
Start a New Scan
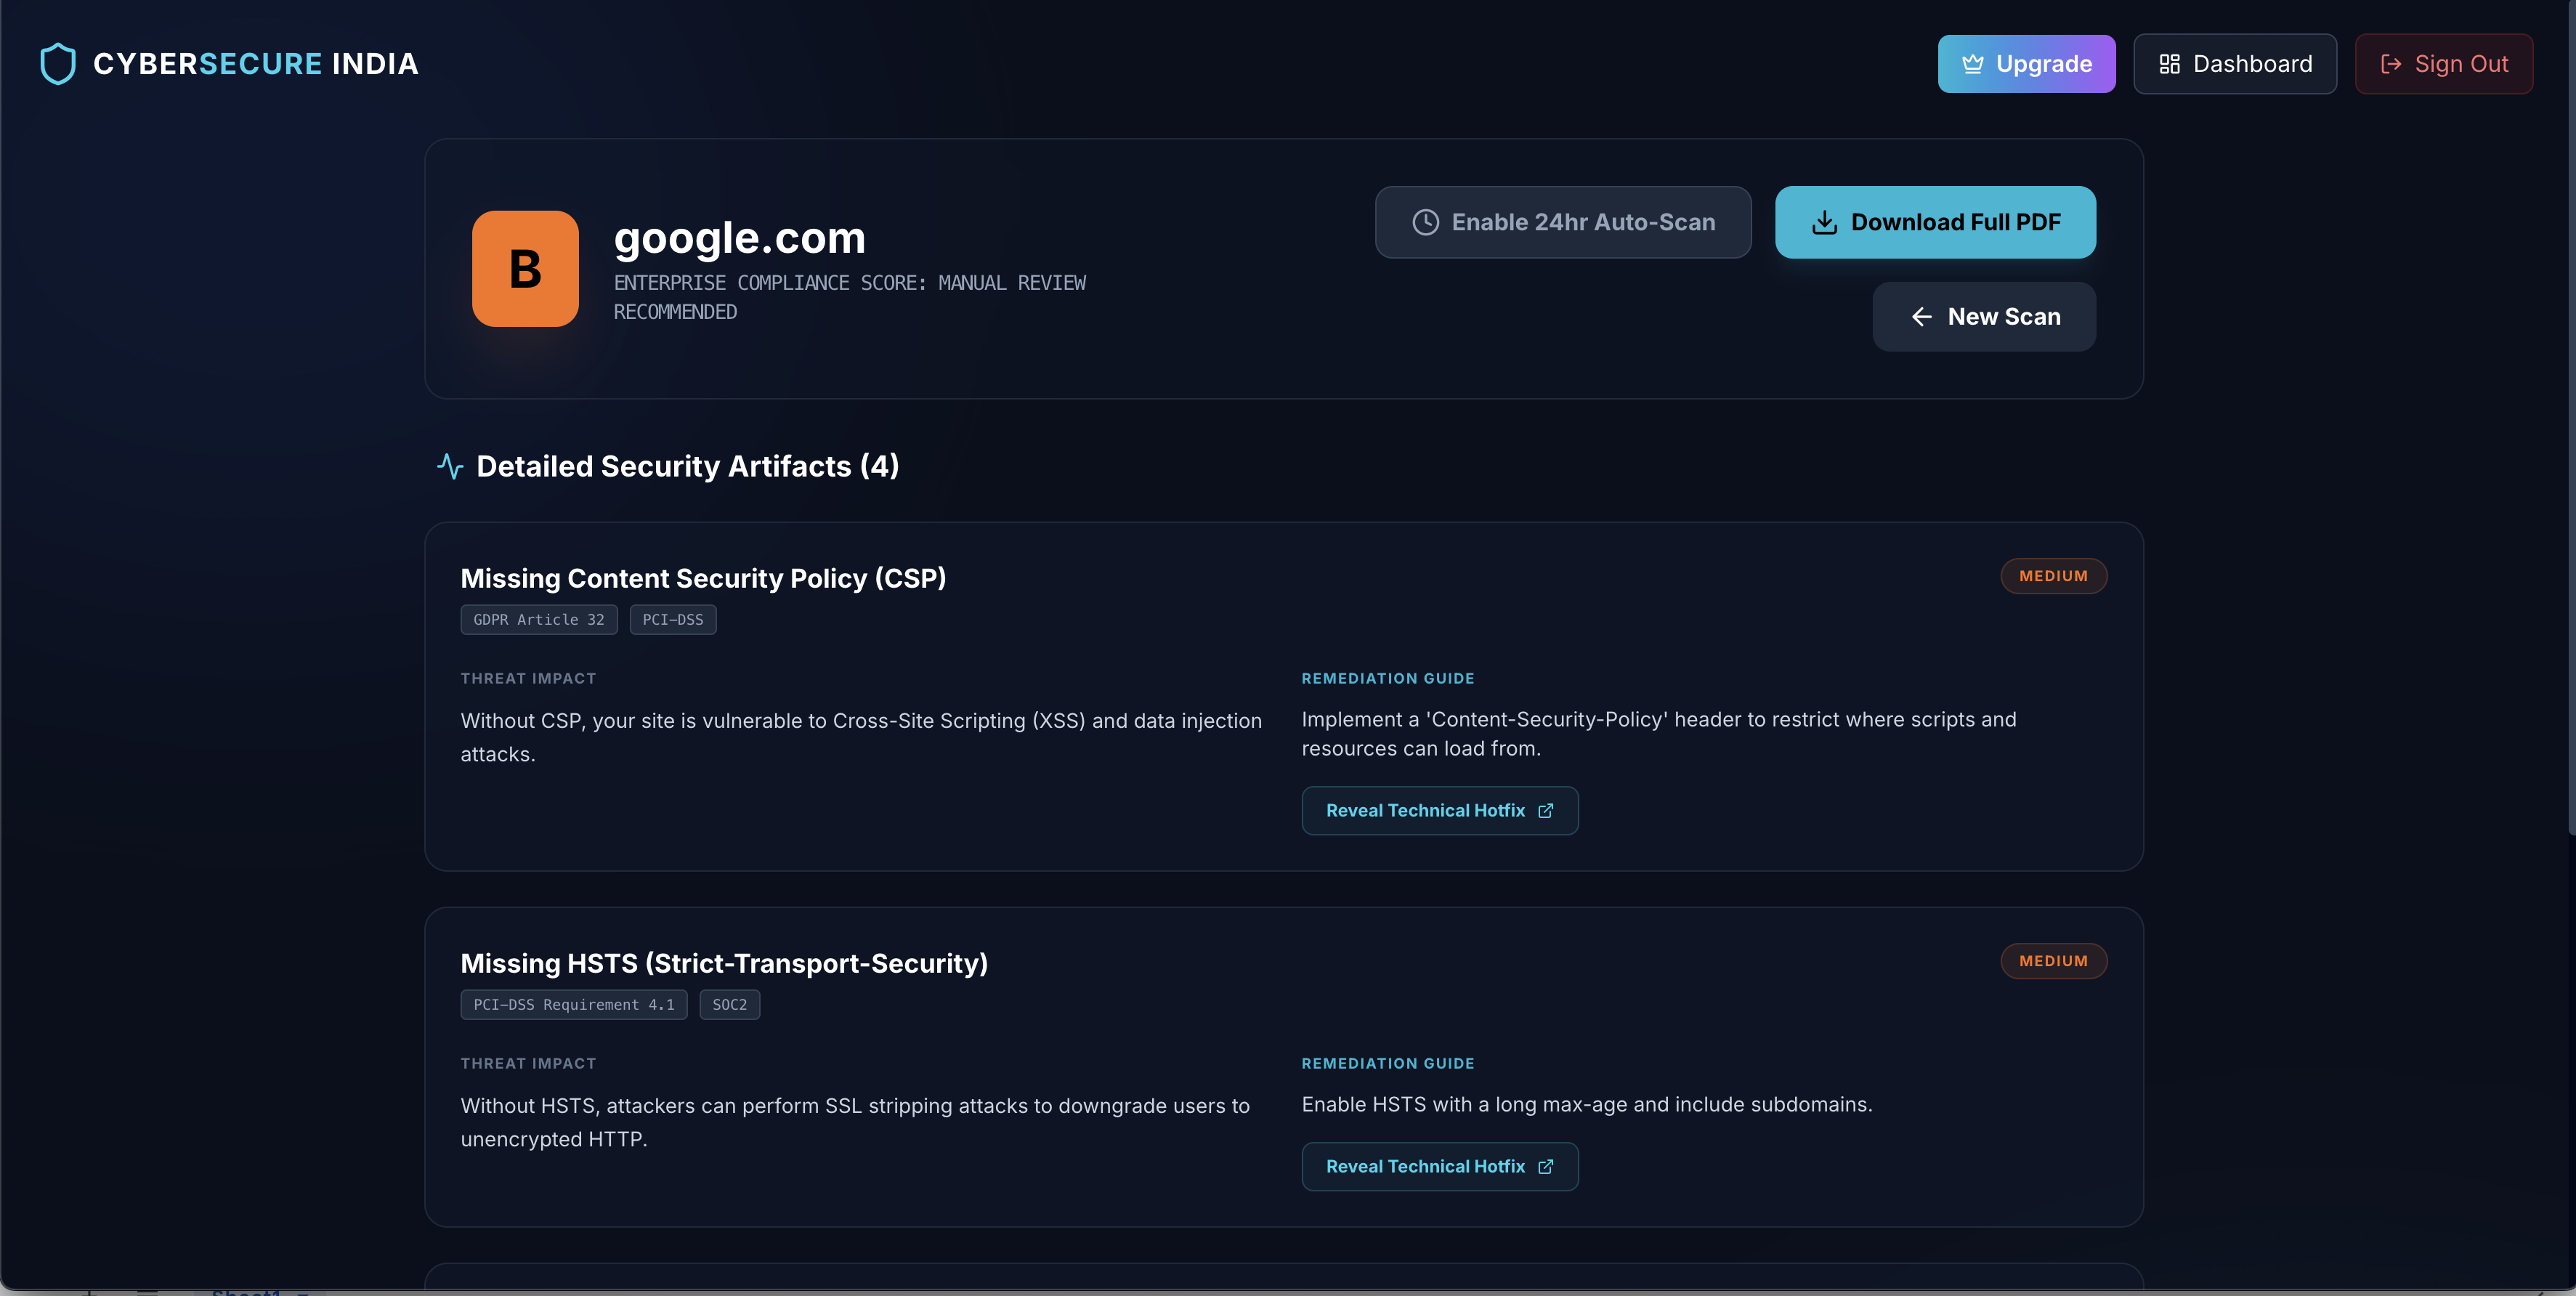1984,316
